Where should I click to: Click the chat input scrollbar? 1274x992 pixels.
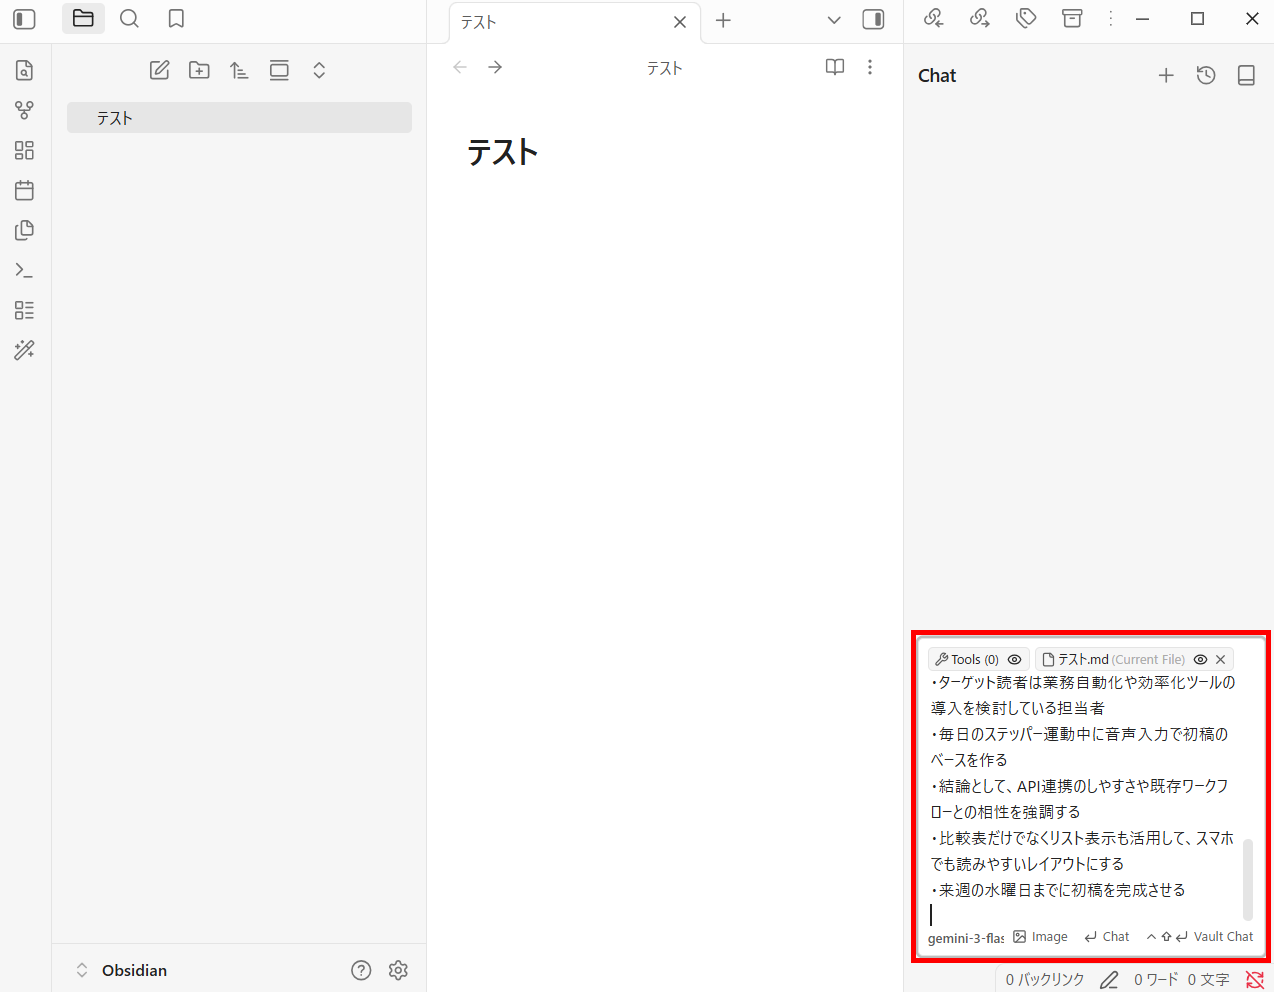pyautogui.click(x=1248, y=879)
